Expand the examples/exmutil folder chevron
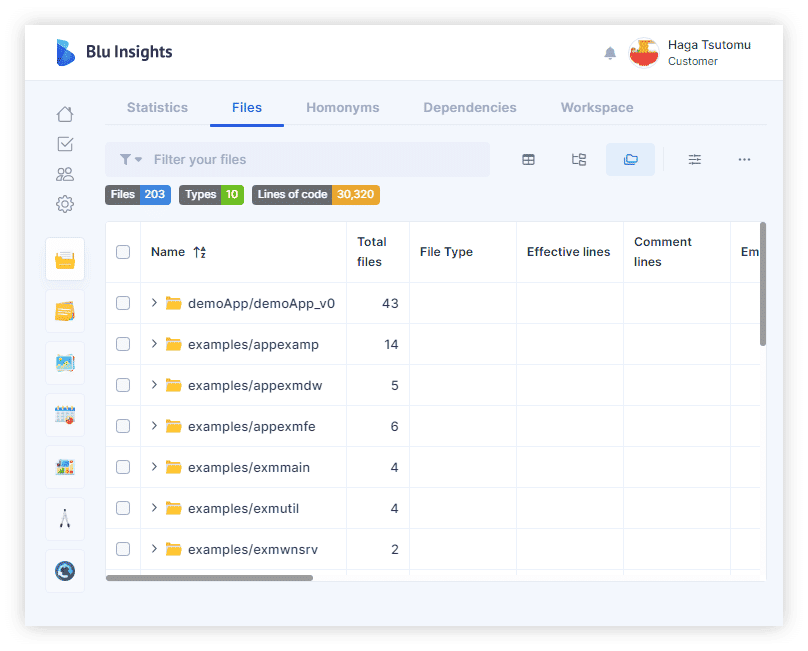The width and height of the screenshot is (808, 651). click(x=154, y=508)
